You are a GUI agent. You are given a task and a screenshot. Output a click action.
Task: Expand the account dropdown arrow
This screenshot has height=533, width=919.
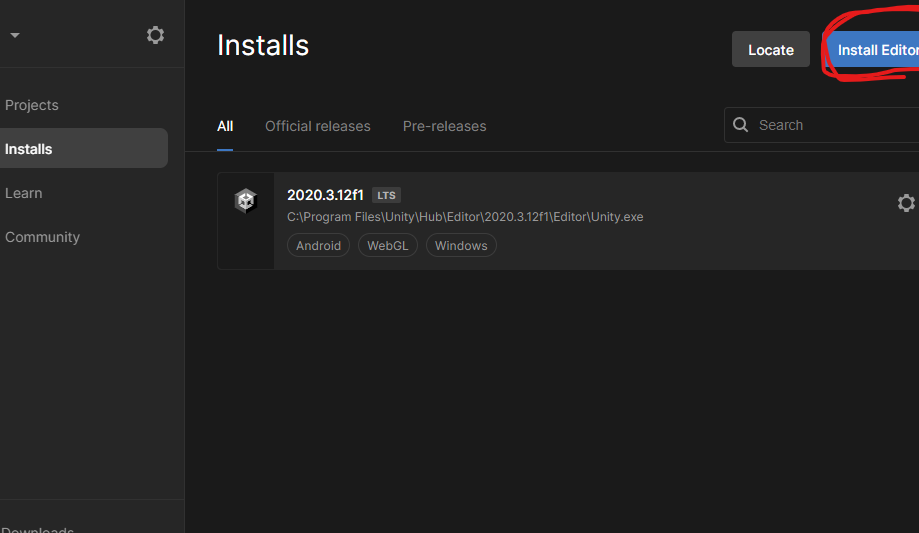pos(15,35)
